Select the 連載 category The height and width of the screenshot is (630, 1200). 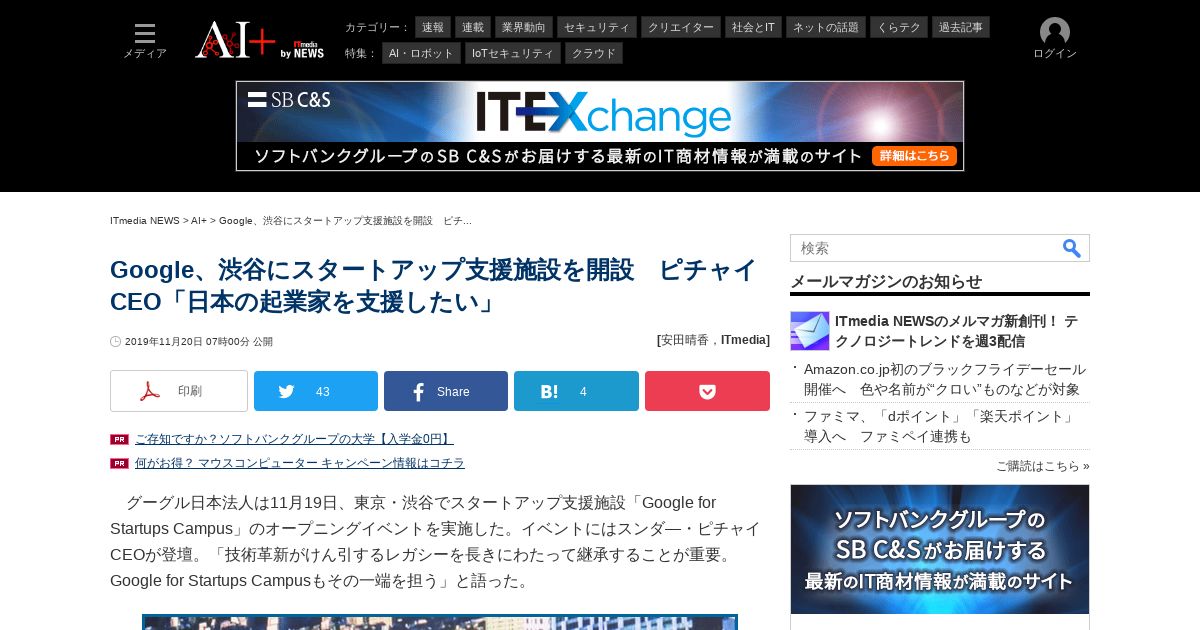point(473,27)
